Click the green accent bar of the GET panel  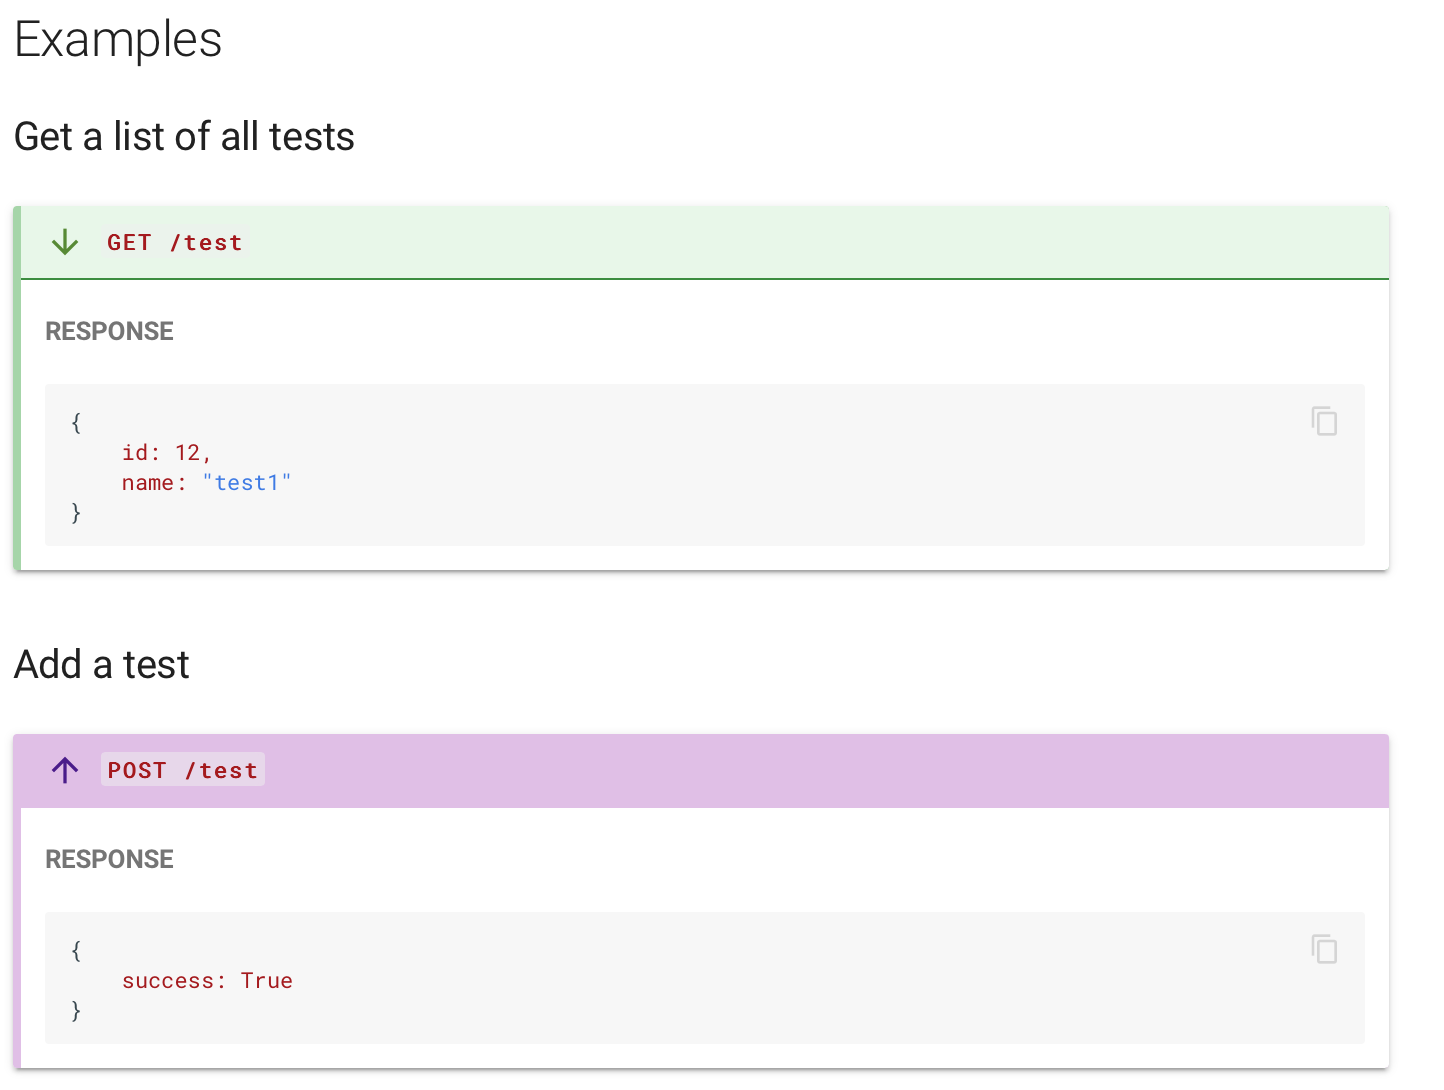point(20,390)
